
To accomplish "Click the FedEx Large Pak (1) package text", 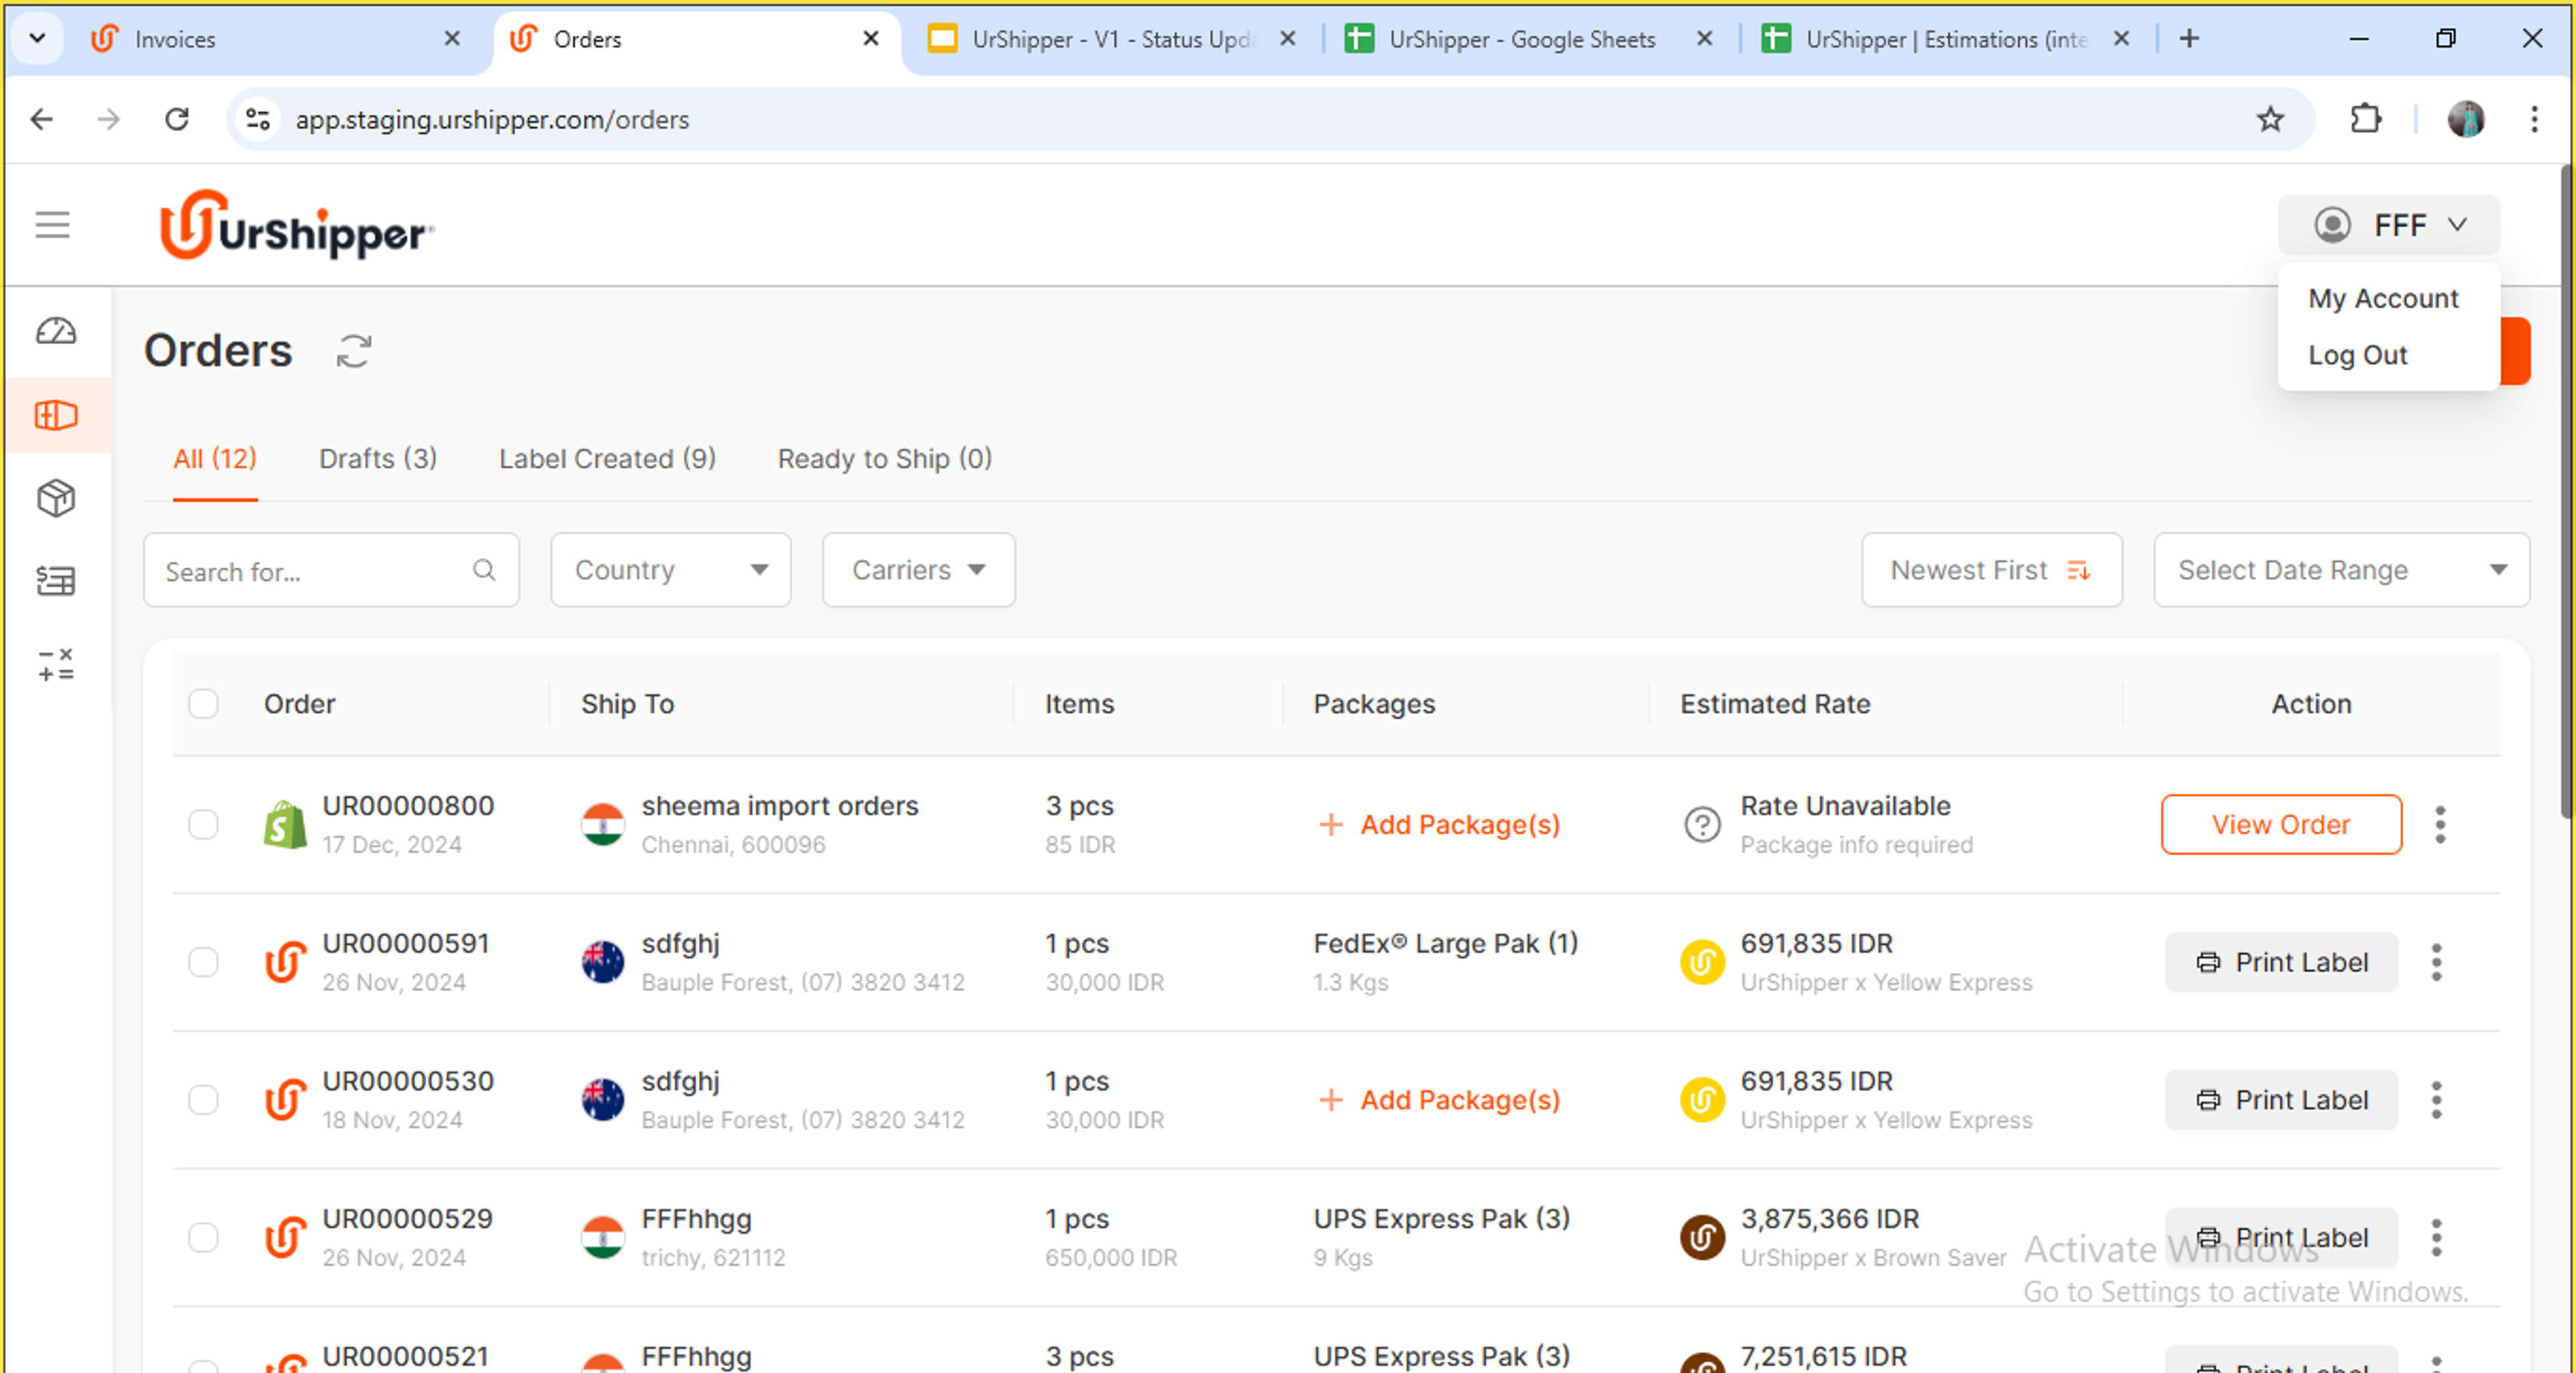I will pyautogui.click(x=1445, y=943).
